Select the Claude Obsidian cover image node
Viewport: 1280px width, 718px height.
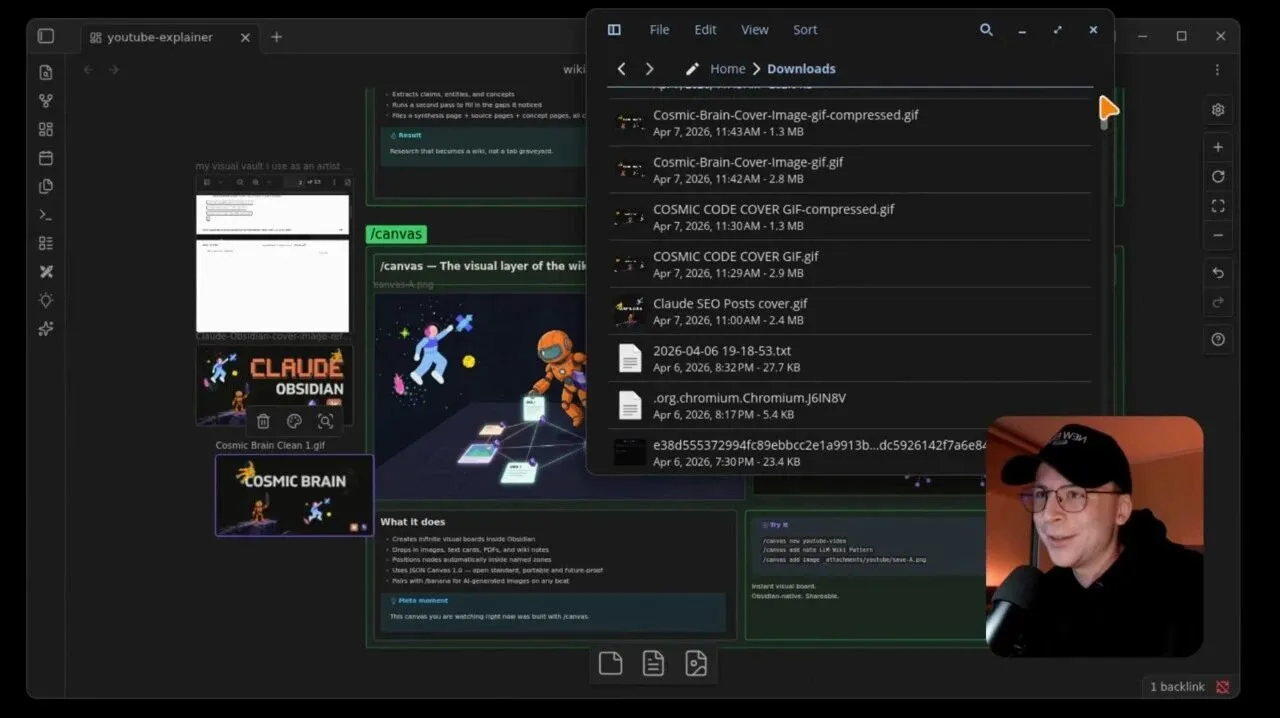[274, 385]
